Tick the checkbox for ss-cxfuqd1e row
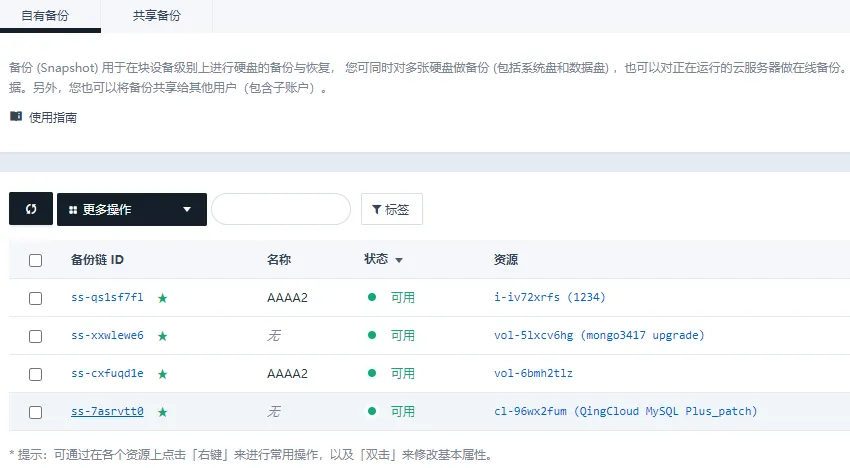The width and height of the screenshot is (850, 468). point(35,374)
